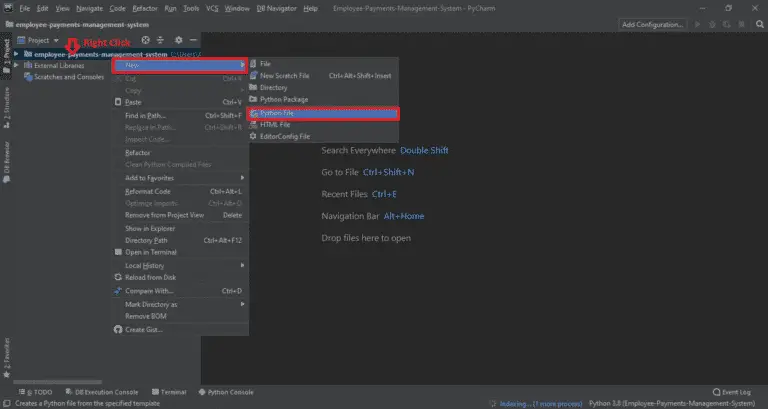Image resolution: width=768 pixels, height=409 pixels.
Task: Open the Structure side tab
Action: pyautogui.click(x=7, y=108)
